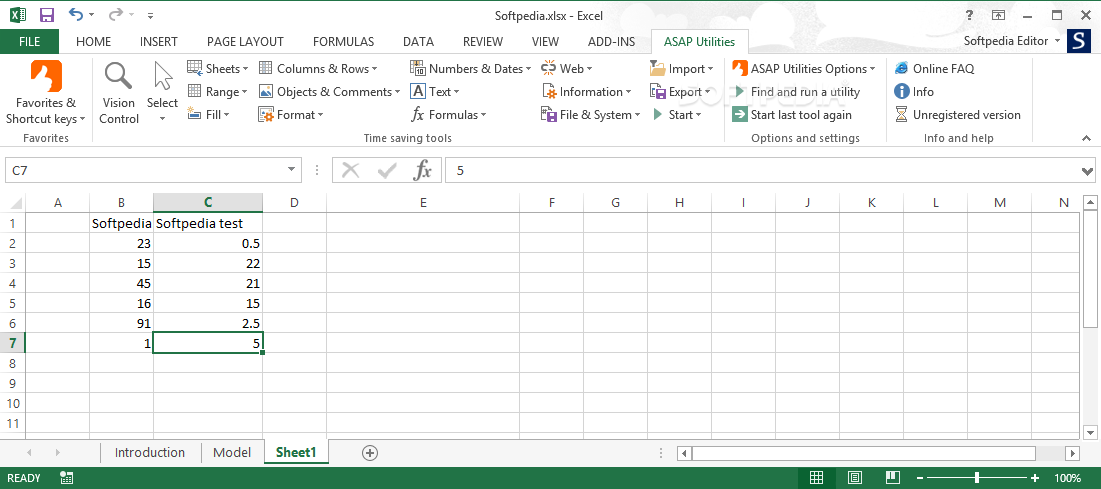Screen dimensions: 1101x489
Task: Click the Softpedia test header cell
Action: [208, 223]
